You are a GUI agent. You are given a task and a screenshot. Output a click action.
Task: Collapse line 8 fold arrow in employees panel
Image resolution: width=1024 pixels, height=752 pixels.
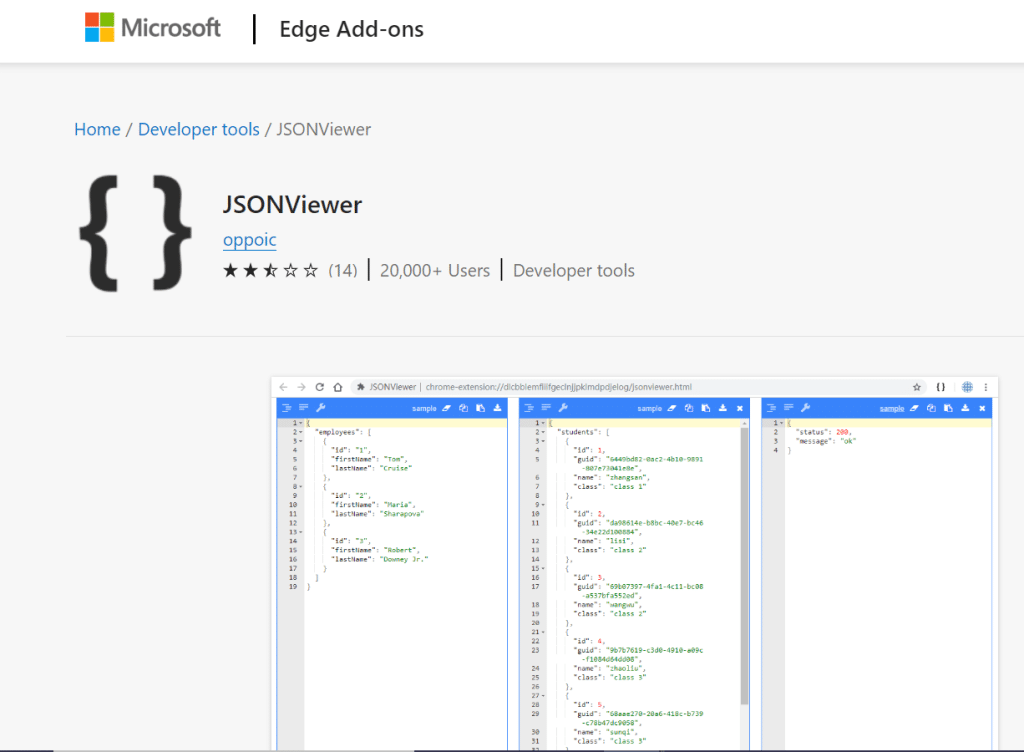(301, 486)
